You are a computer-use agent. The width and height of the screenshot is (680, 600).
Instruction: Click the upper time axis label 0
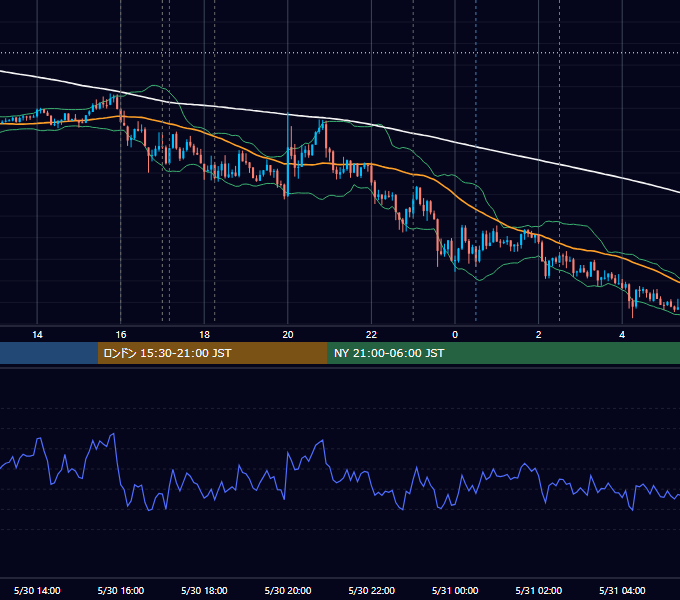tap(455, 335)
